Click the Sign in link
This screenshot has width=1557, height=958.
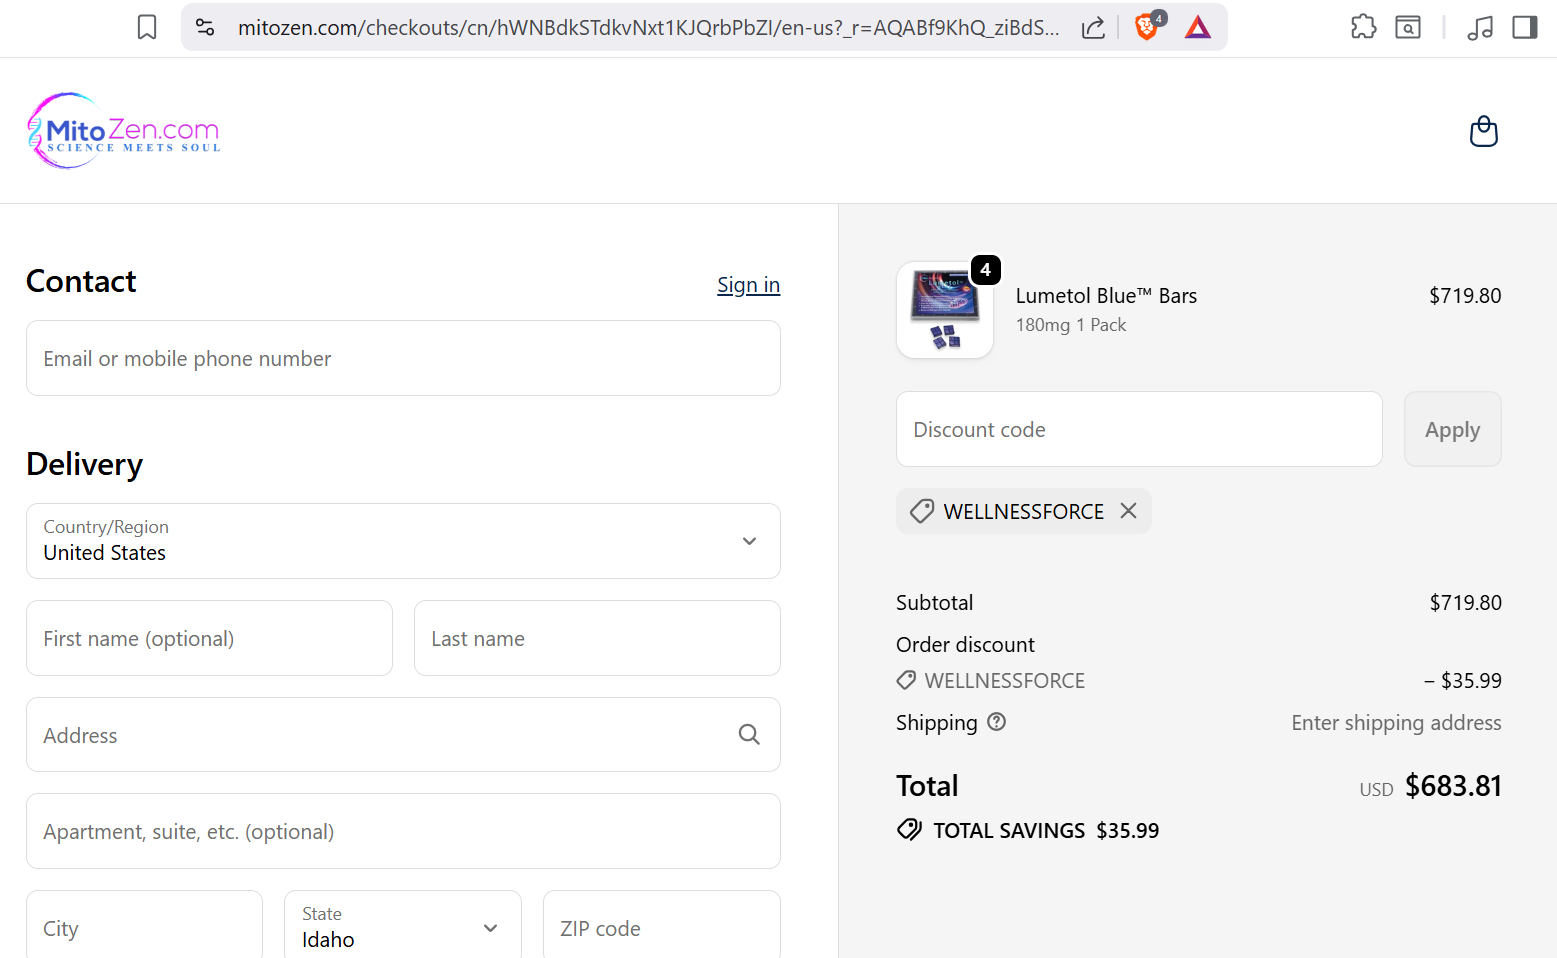click(748, 285)
